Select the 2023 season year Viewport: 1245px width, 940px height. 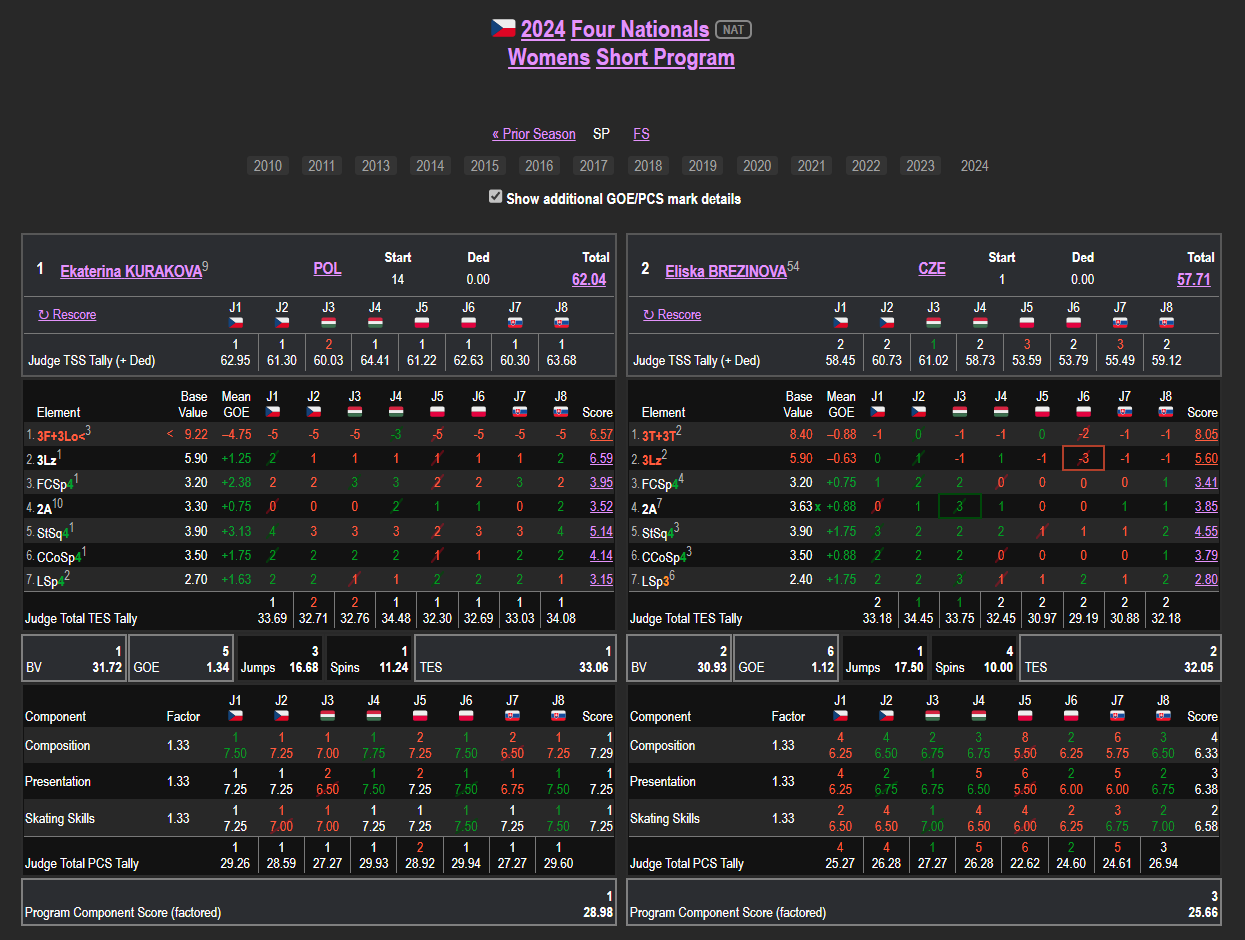pyautogui.click(x=920, y=166)
